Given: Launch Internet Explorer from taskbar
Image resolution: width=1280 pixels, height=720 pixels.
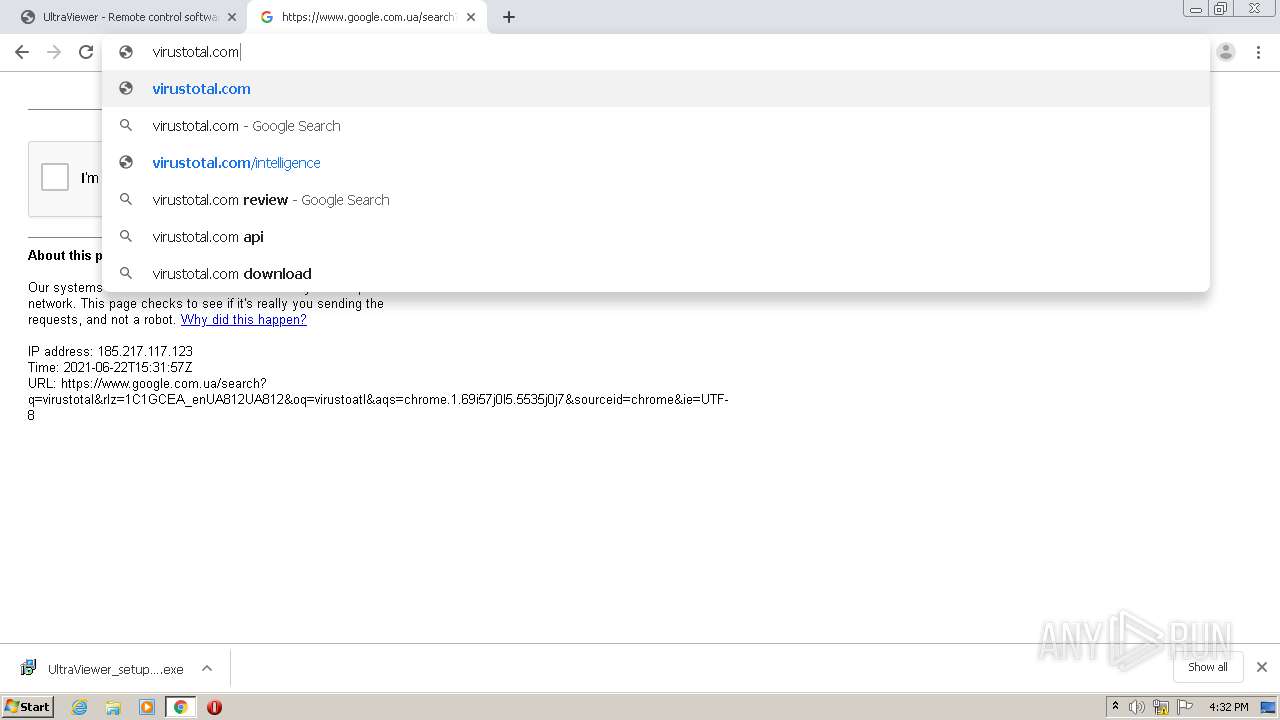Looking at the screenshot, I should (x=80, y=707).
